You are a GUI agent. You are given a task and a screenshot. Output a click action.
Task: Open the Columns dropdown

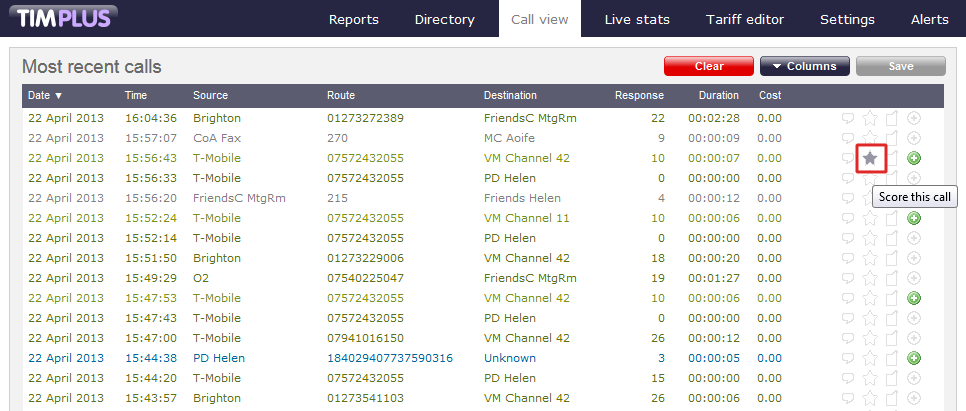tap(805, 66)
